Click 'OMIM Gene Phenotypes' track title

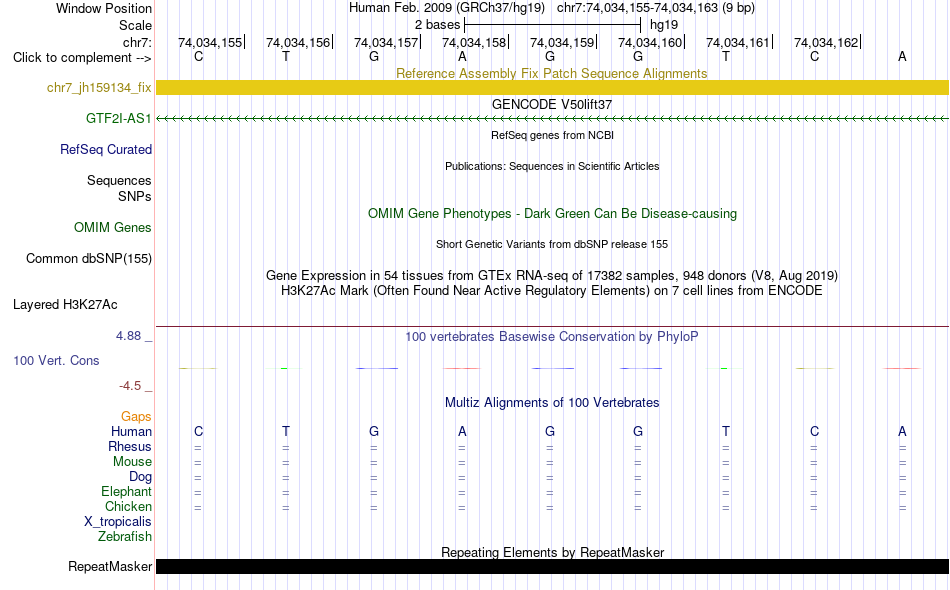pos(552,214)
